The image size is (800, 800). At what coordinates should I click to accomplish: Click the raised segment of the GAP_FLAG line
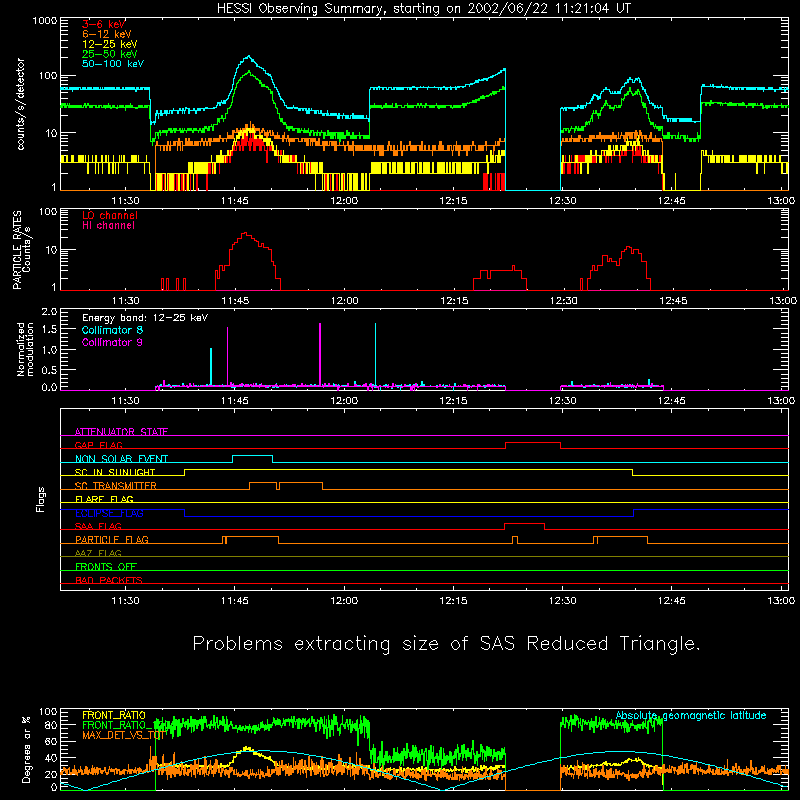pyautogui.click(x=533, y=443)
